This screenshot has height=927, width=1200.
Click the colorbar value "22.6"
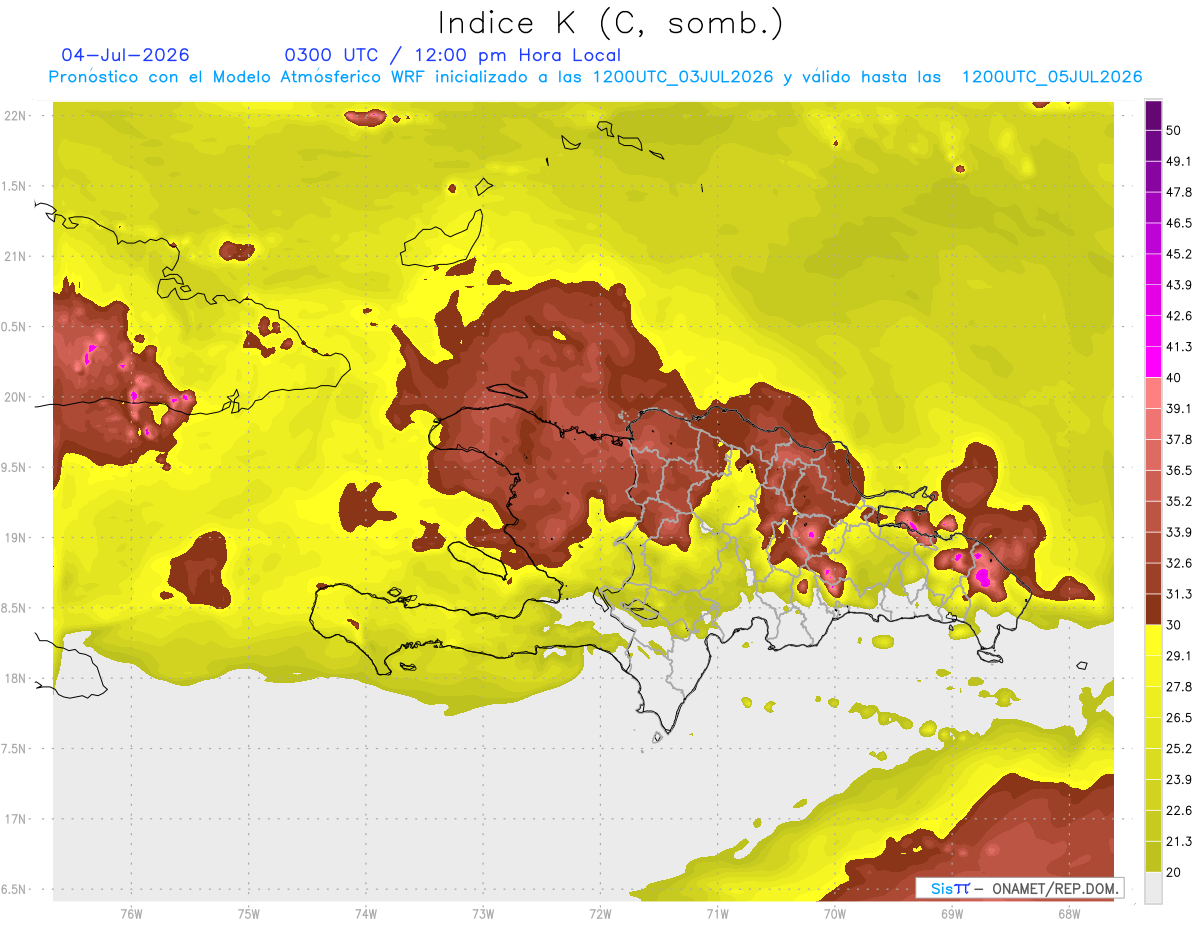pos(1178,811)
